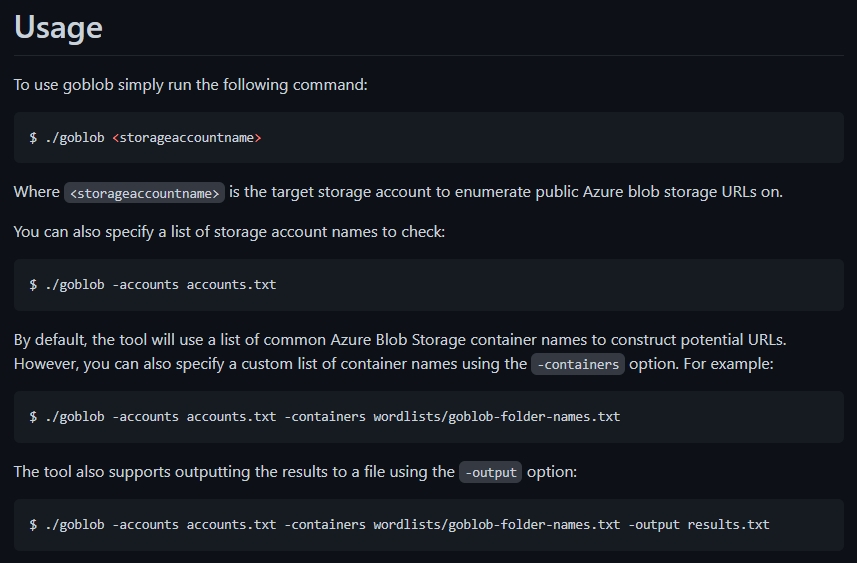Screen dimensions: 857x563
Task: Click the Usage heading
Action: pos(58,27)
